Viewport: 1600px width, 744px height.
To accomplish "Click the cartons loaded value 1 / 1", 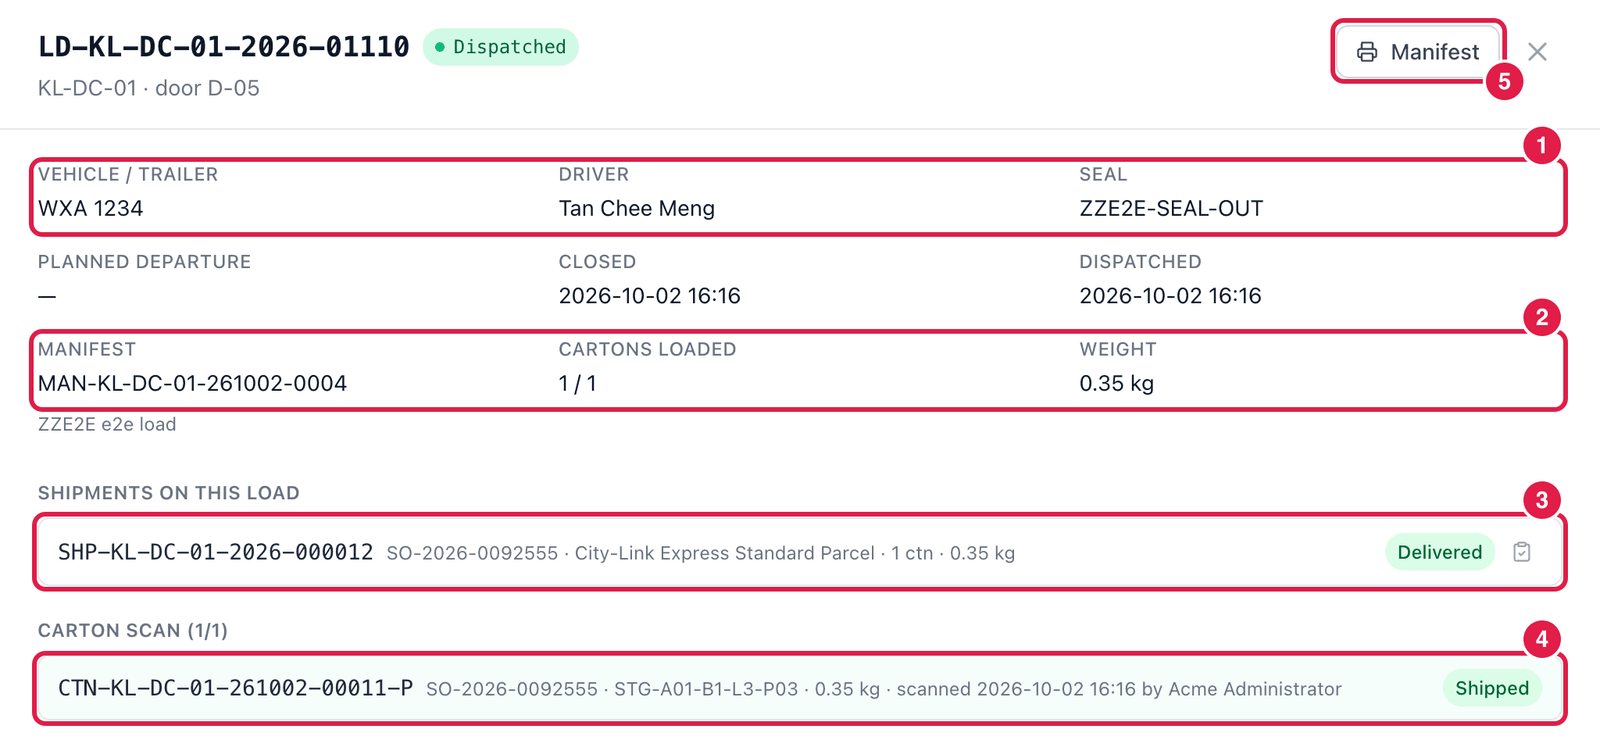I will tap(577, 383).
